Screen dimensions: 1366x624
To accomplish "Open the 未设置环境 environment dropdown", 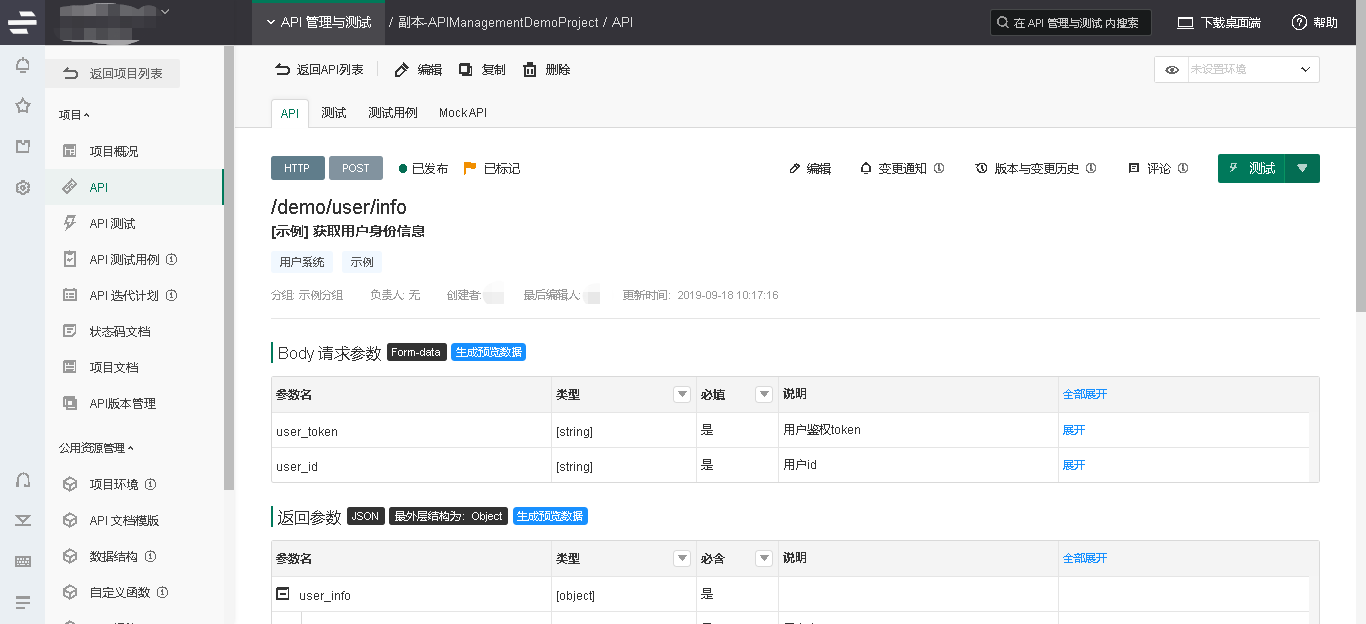I will coord(1252,70).
